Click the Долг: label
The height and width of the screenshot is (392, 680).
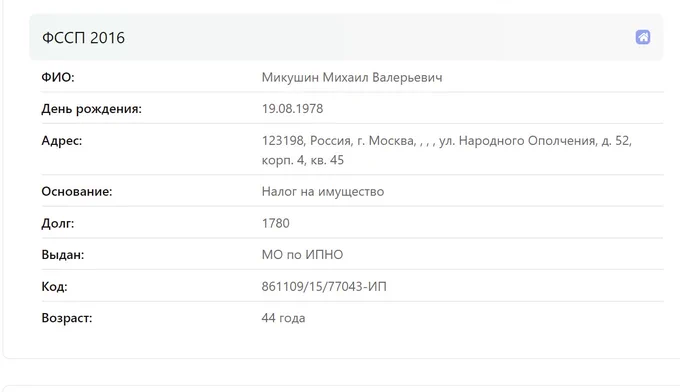(x=58, y=223)
